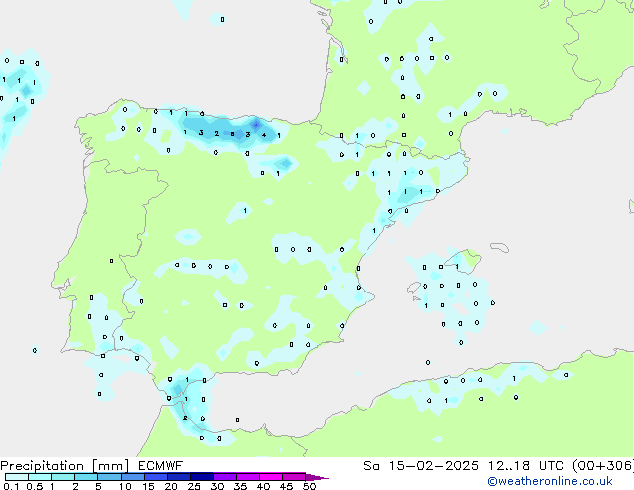Click legend scale label '30'
The width and height of the screenshot is (634, 490).
[x=217, y=486]
